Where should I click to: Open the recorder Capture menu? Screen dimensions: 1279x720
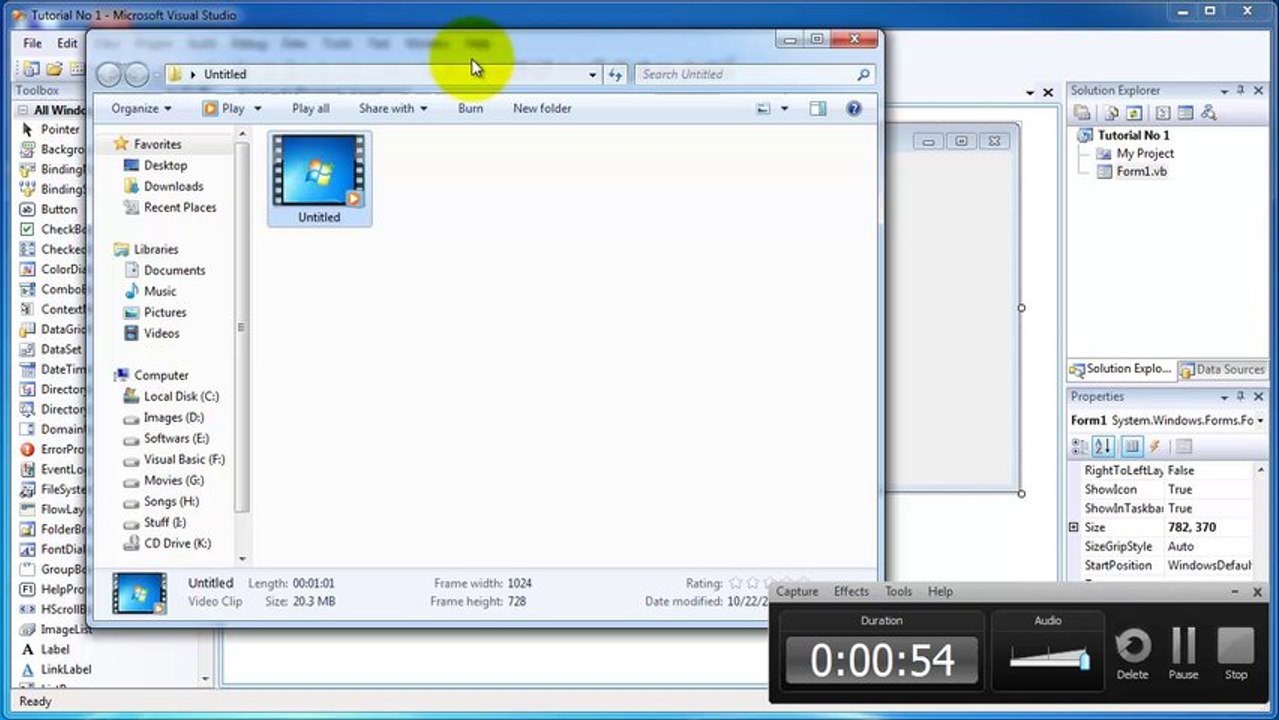797,591
